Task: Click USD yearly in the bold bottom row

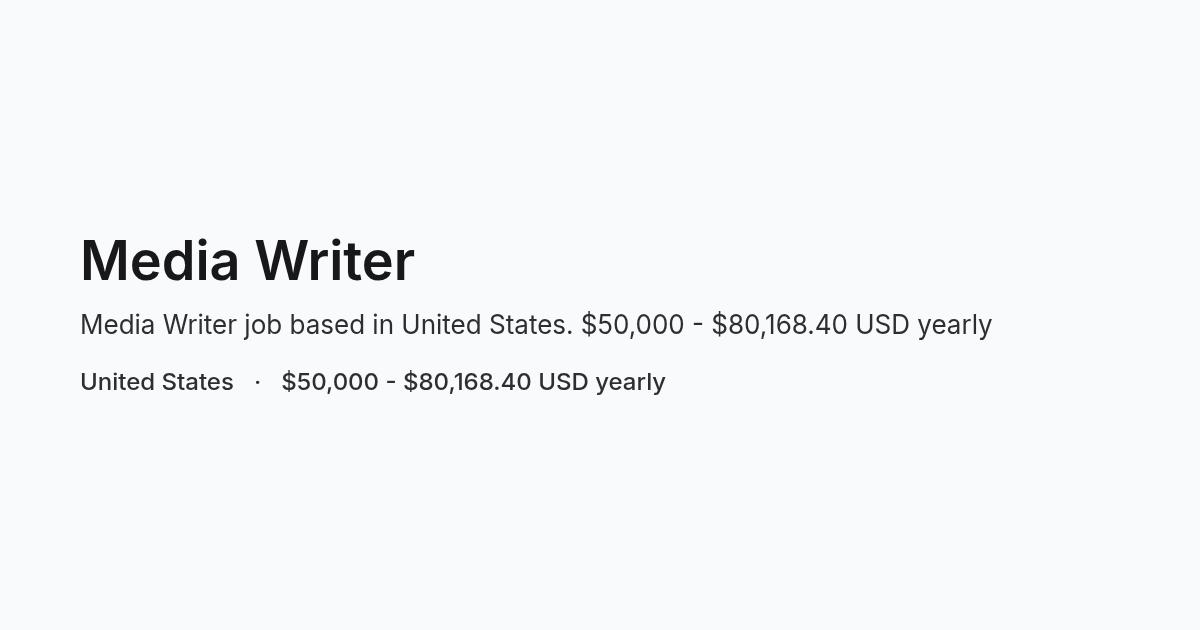Action: [x=602, y=382]
